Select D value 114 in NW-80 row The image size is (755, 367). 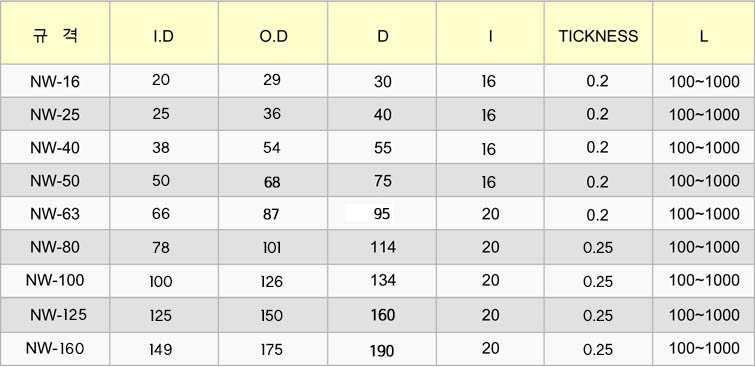click(383, 247)
